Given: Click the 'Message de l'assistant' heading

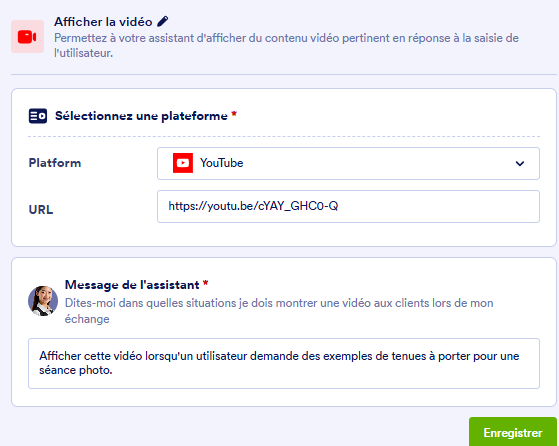Looking at the screenshot, I should tap(132, 285).
